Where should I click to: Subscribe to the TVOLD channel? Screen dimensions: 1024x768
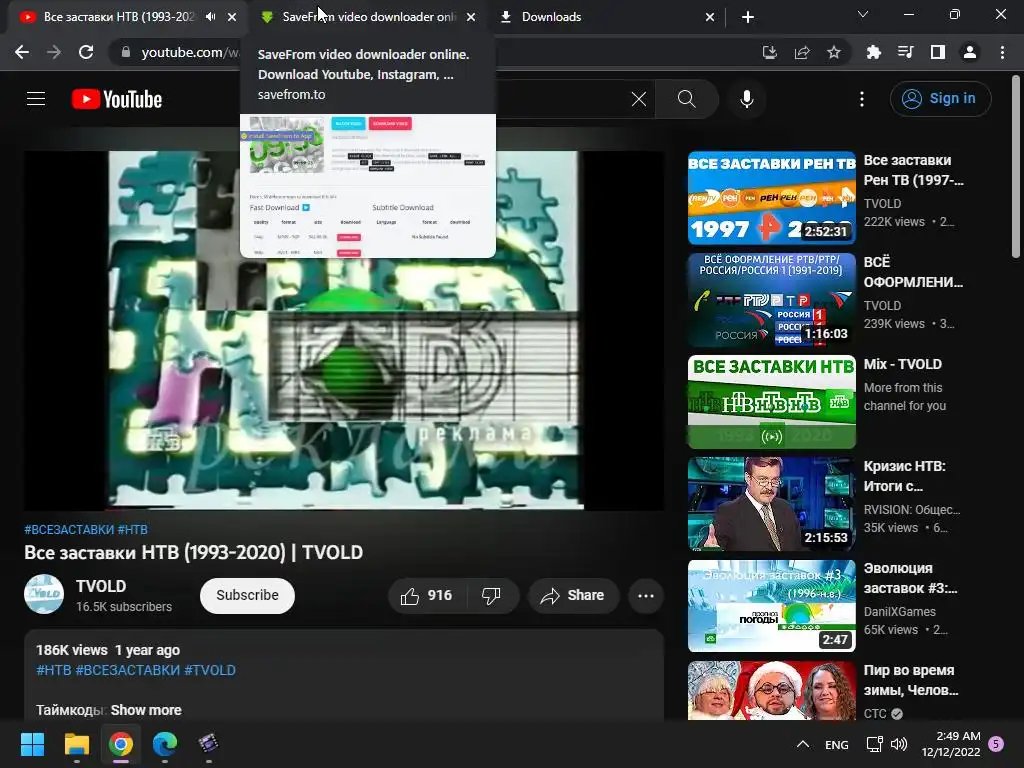pos(248,596)
